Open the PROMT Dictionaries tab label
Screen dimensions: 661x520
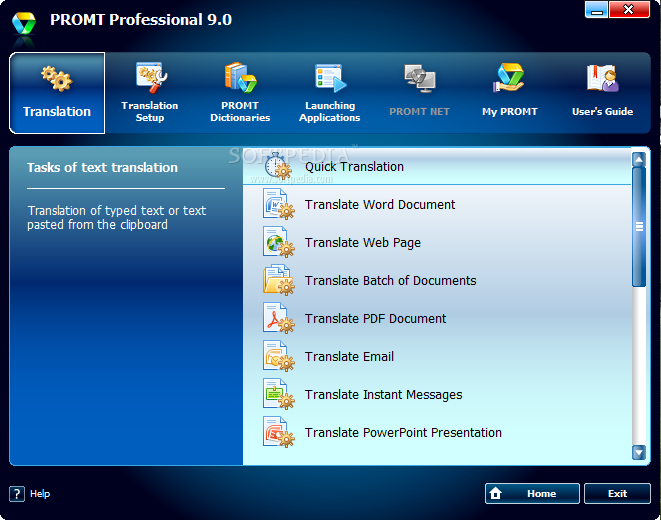click(240, 111)
